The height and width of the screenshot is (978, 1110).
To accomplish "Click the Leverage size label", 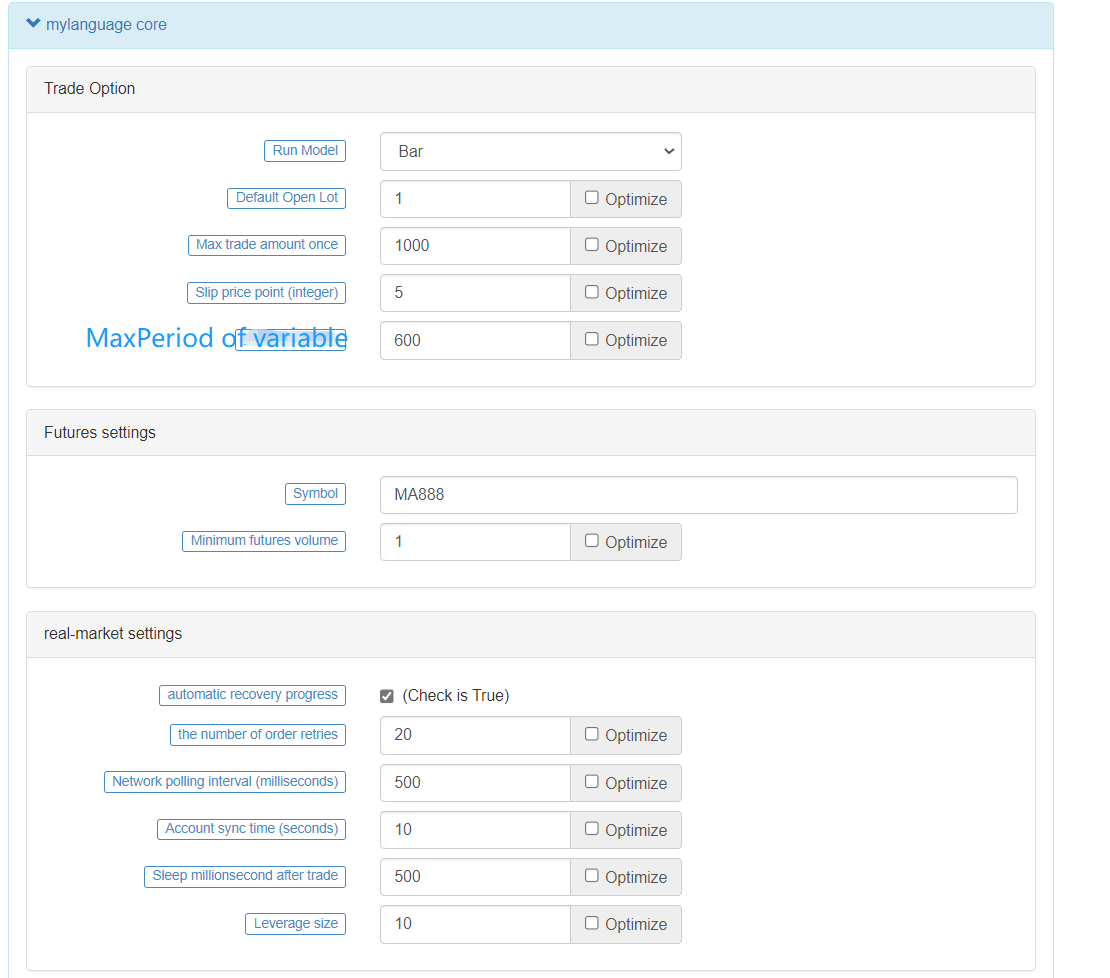I will pos(295,923).
